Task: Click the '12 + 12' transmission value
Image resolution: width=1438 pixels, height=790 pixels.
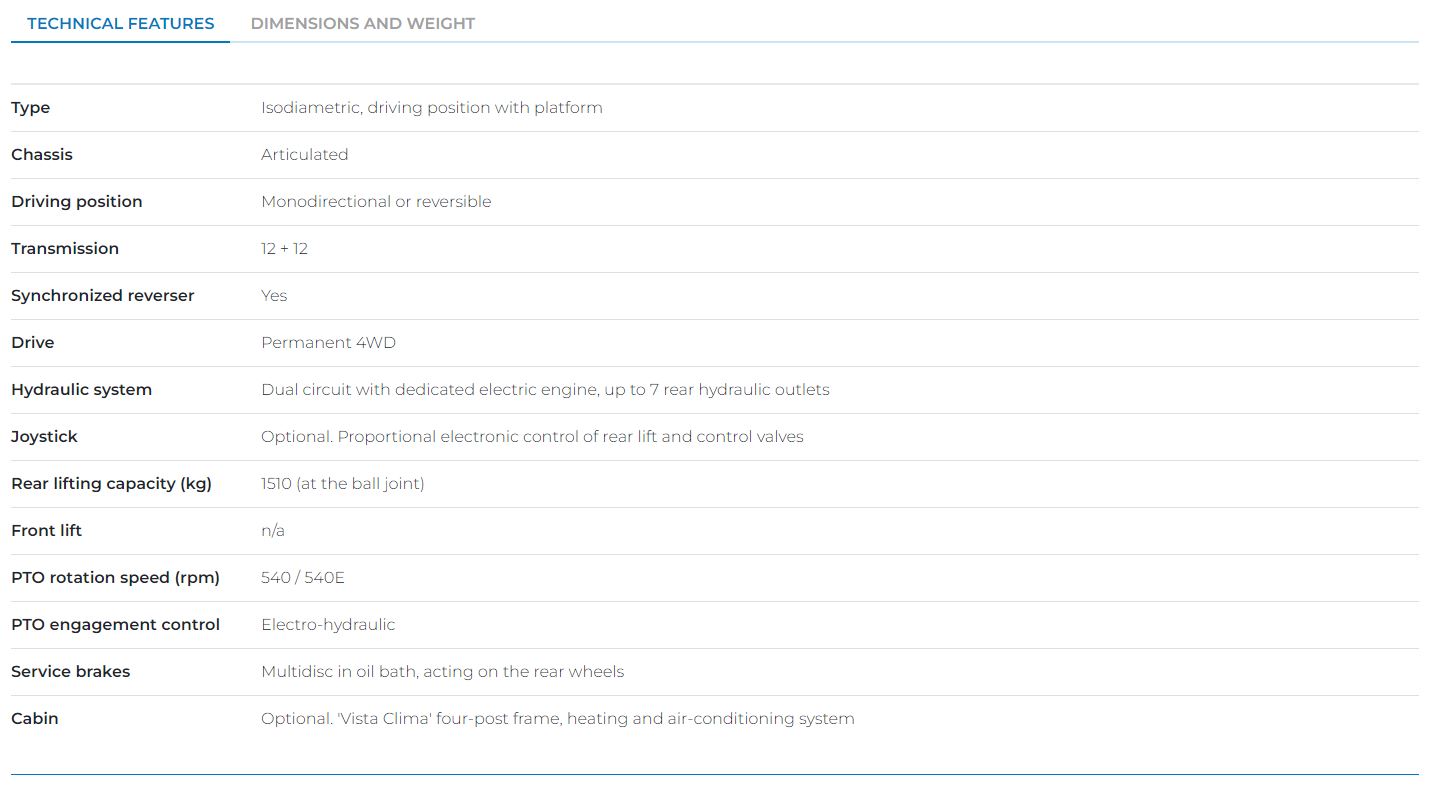Action: tap(284, 249)
